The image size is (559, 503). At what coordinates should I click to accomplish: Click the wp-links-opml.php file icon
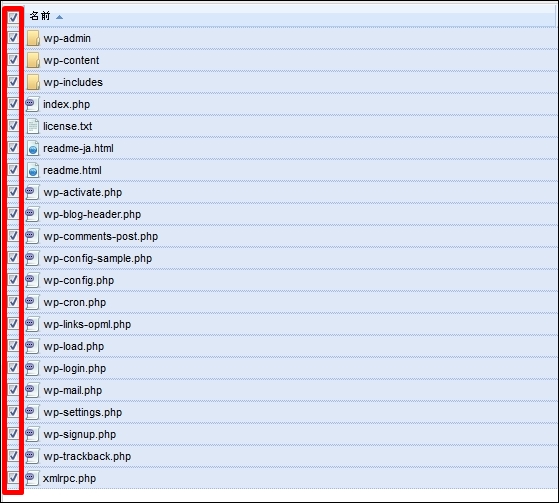coord(32,324)
